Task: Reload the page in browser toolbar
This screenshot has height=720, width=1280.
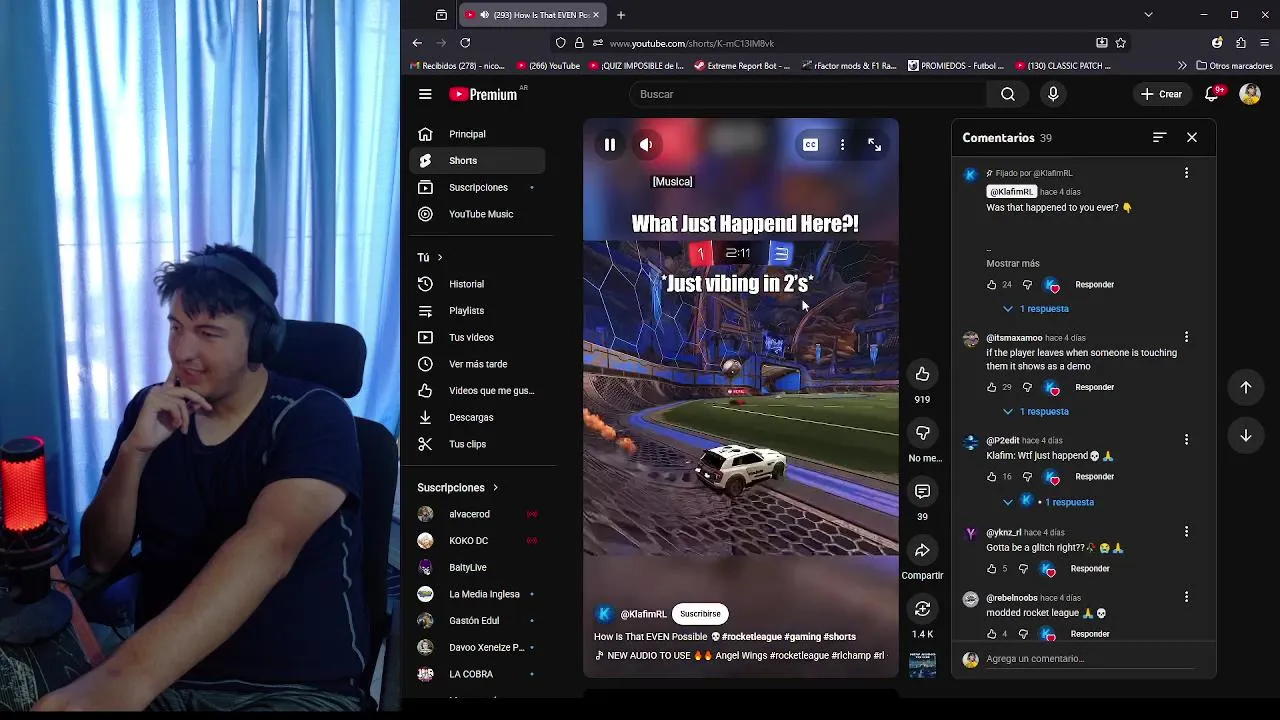Action: pyautogui.click(x=465, y=43)
